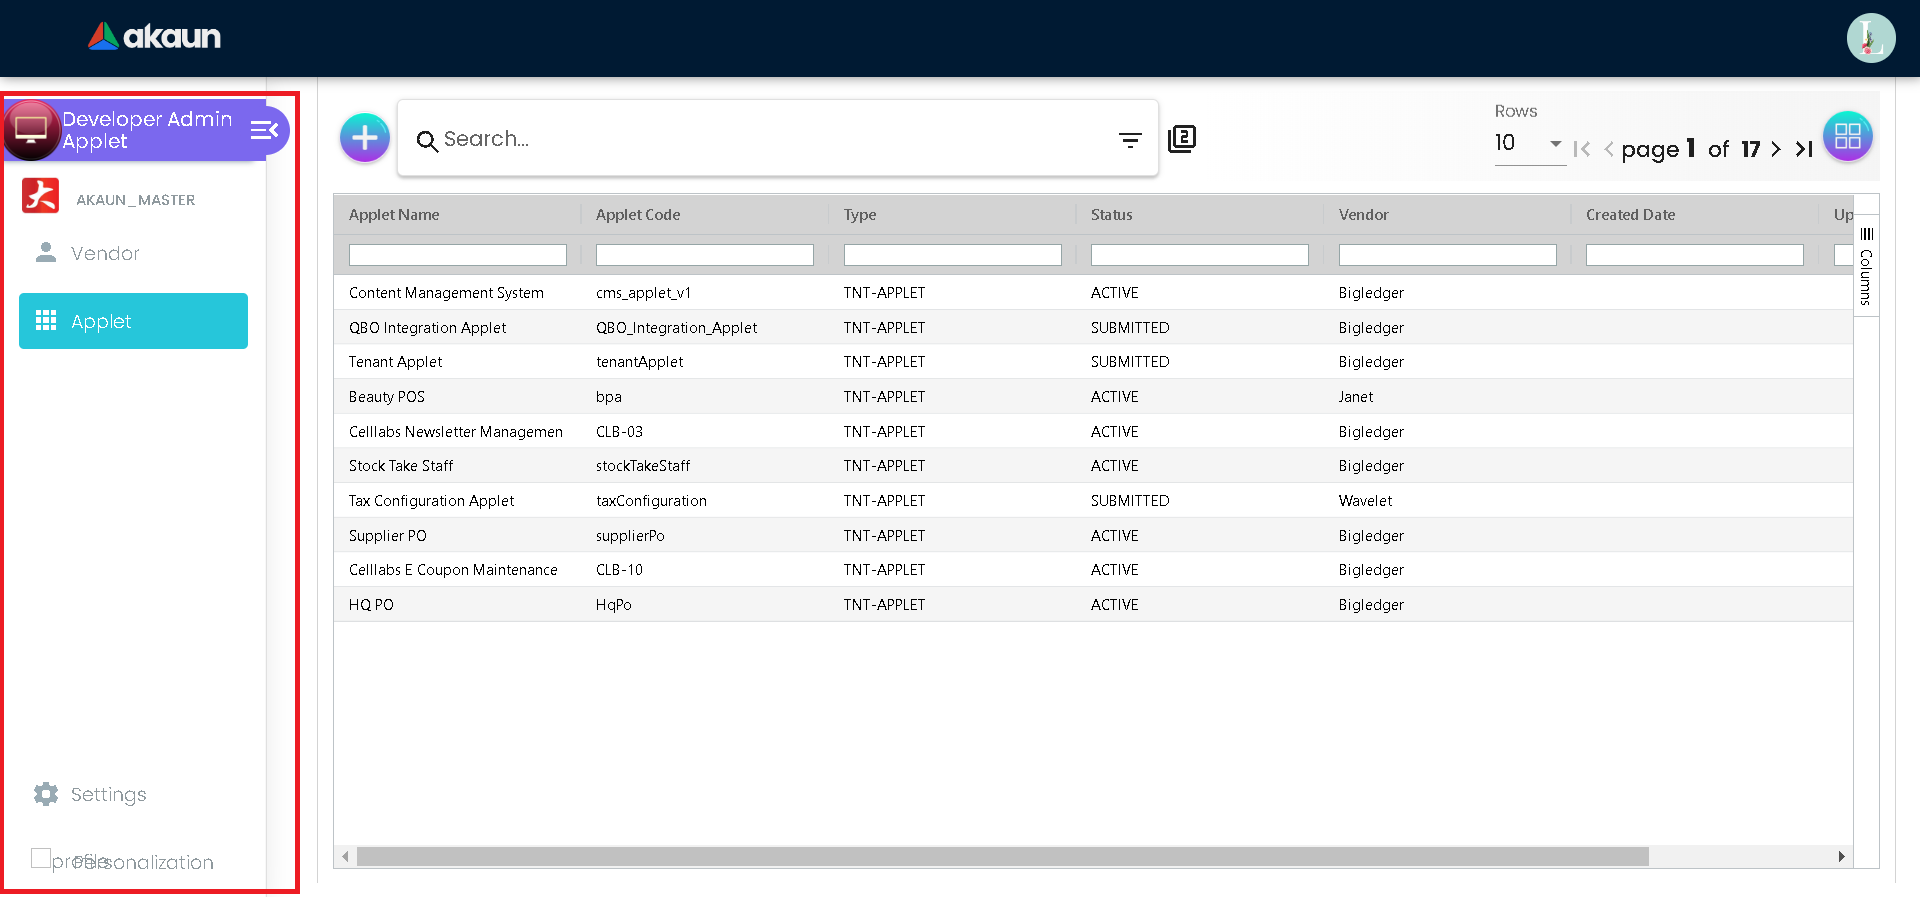Viewport: 1920px width, 897px height.
Task: Go to the last page of results
Action: click(1804, 149)
